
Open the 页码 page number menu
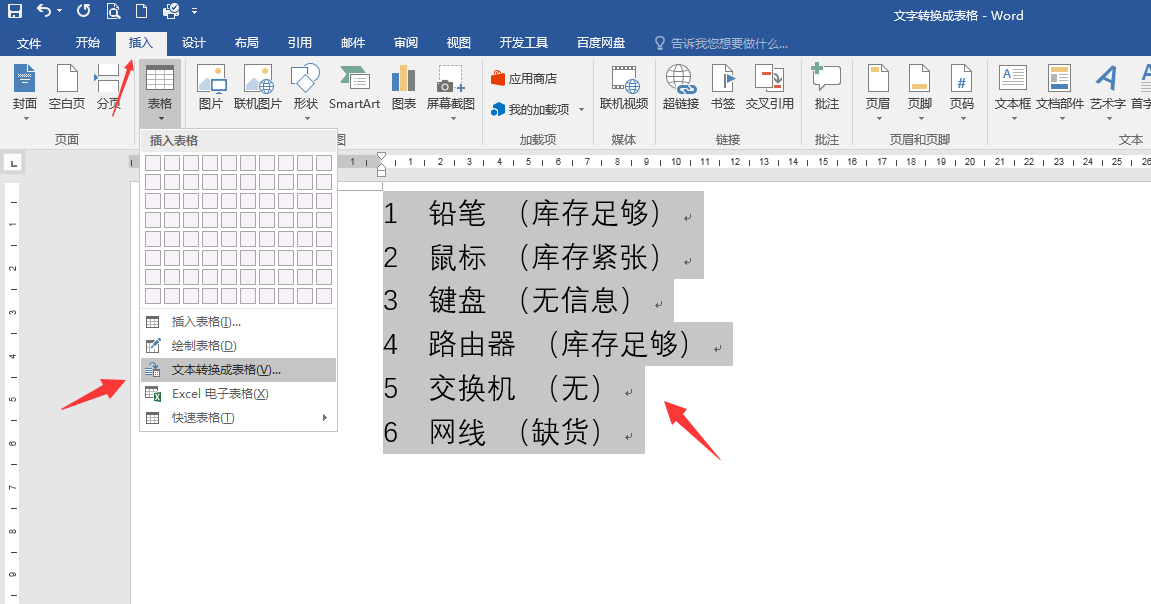pos(962,92)
